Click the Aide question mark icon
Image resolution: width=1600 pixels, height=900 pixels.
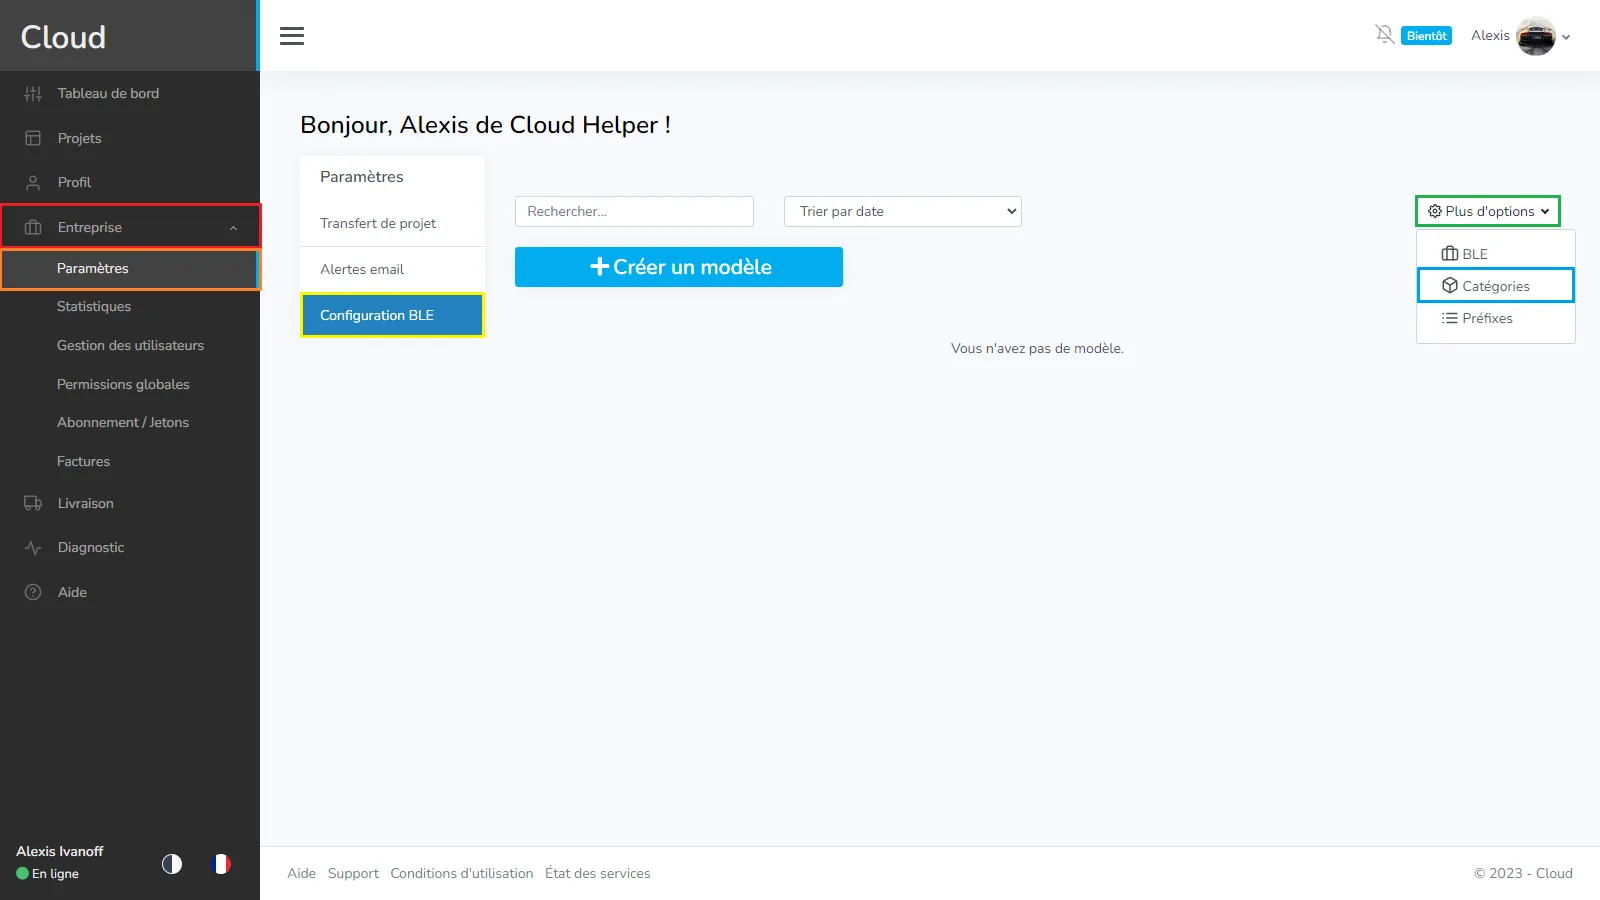(33, 592)
